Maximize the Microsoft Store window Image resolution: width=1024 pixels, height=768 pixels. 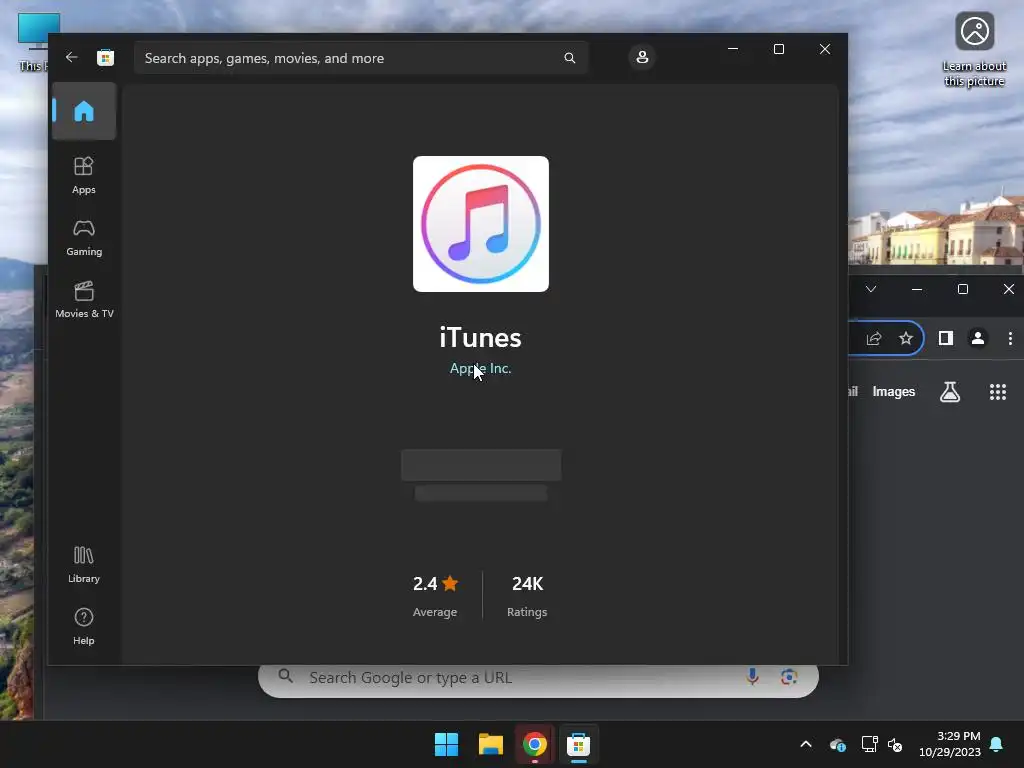[778, 49]
